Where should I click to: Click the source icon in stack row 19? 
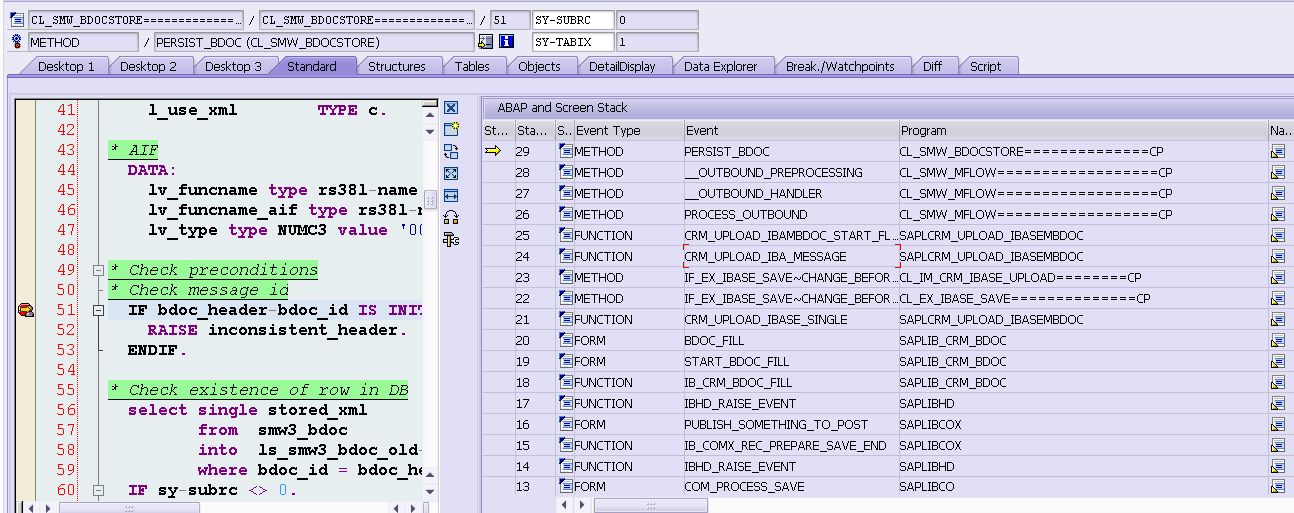pos(565,361)
